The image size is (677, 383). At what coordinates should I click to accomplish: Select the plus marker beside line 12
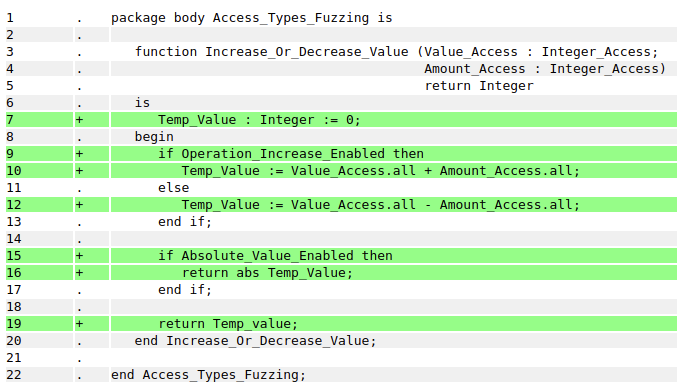click(79, 205)
